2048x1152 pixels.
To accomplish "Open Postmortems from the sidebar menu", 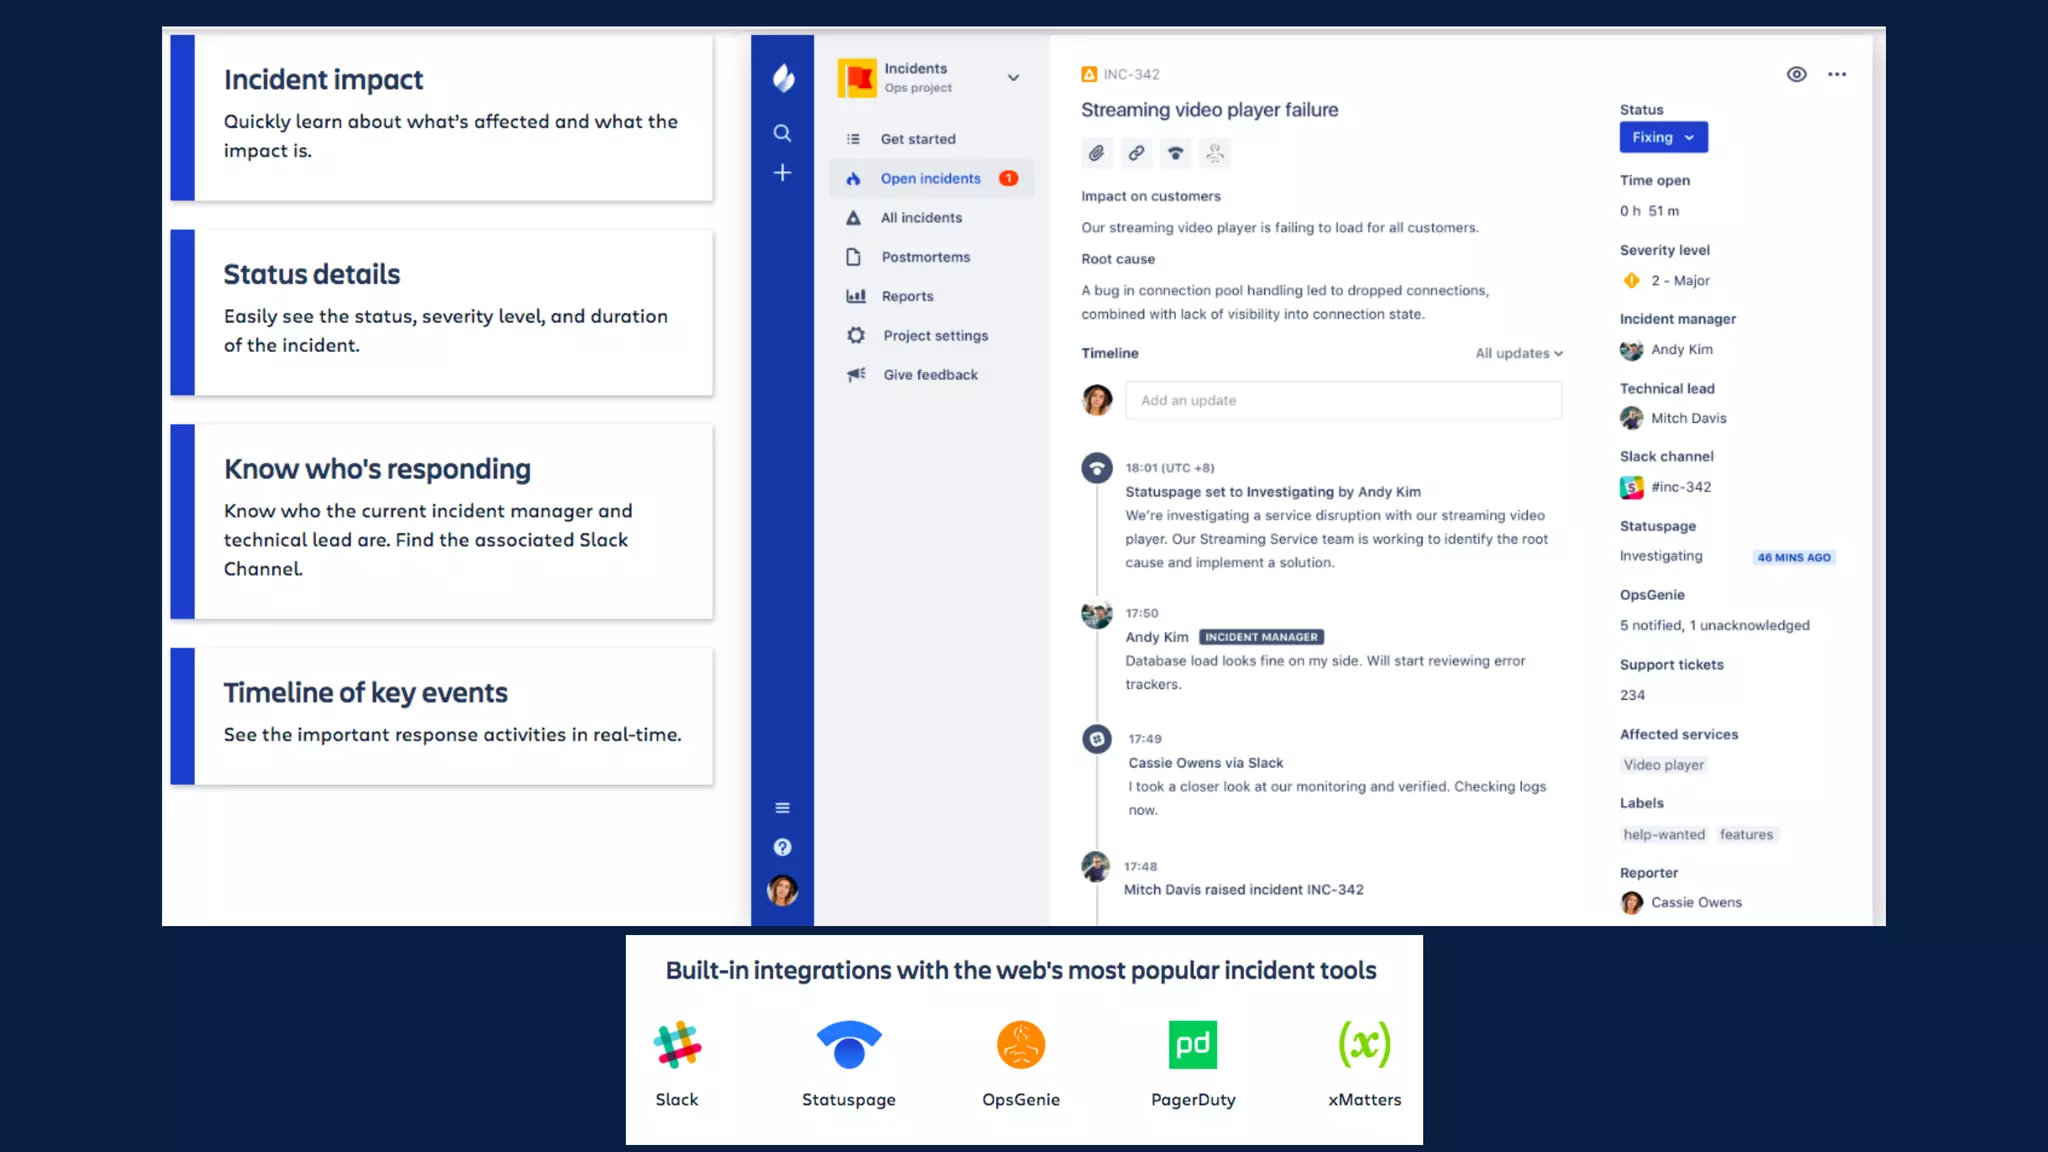I will point(925,257).
